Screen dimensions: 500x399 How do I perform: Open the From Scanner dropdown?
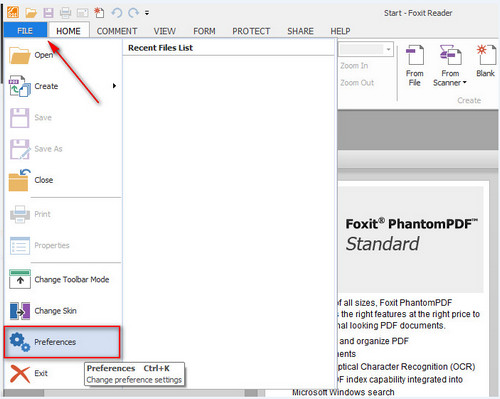point(450,66)
